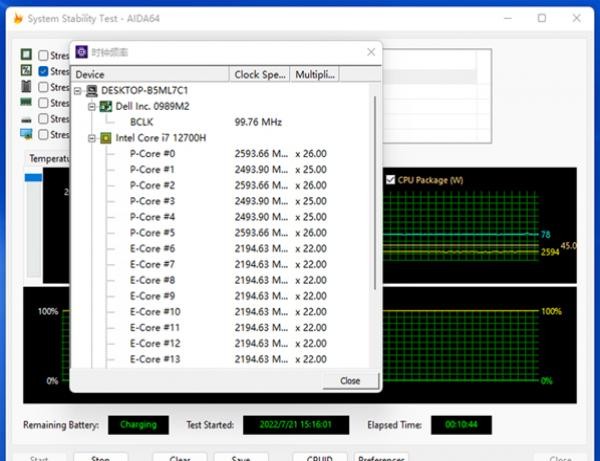This screenshot has height=461, width=600.
Task: Click the purple clock dialog title icon
Action: [82, 51]
